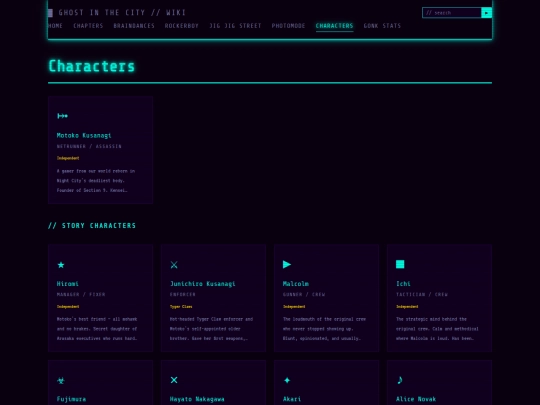Click Motoko's card description text
540x405 pixels.
pos(96,180)
